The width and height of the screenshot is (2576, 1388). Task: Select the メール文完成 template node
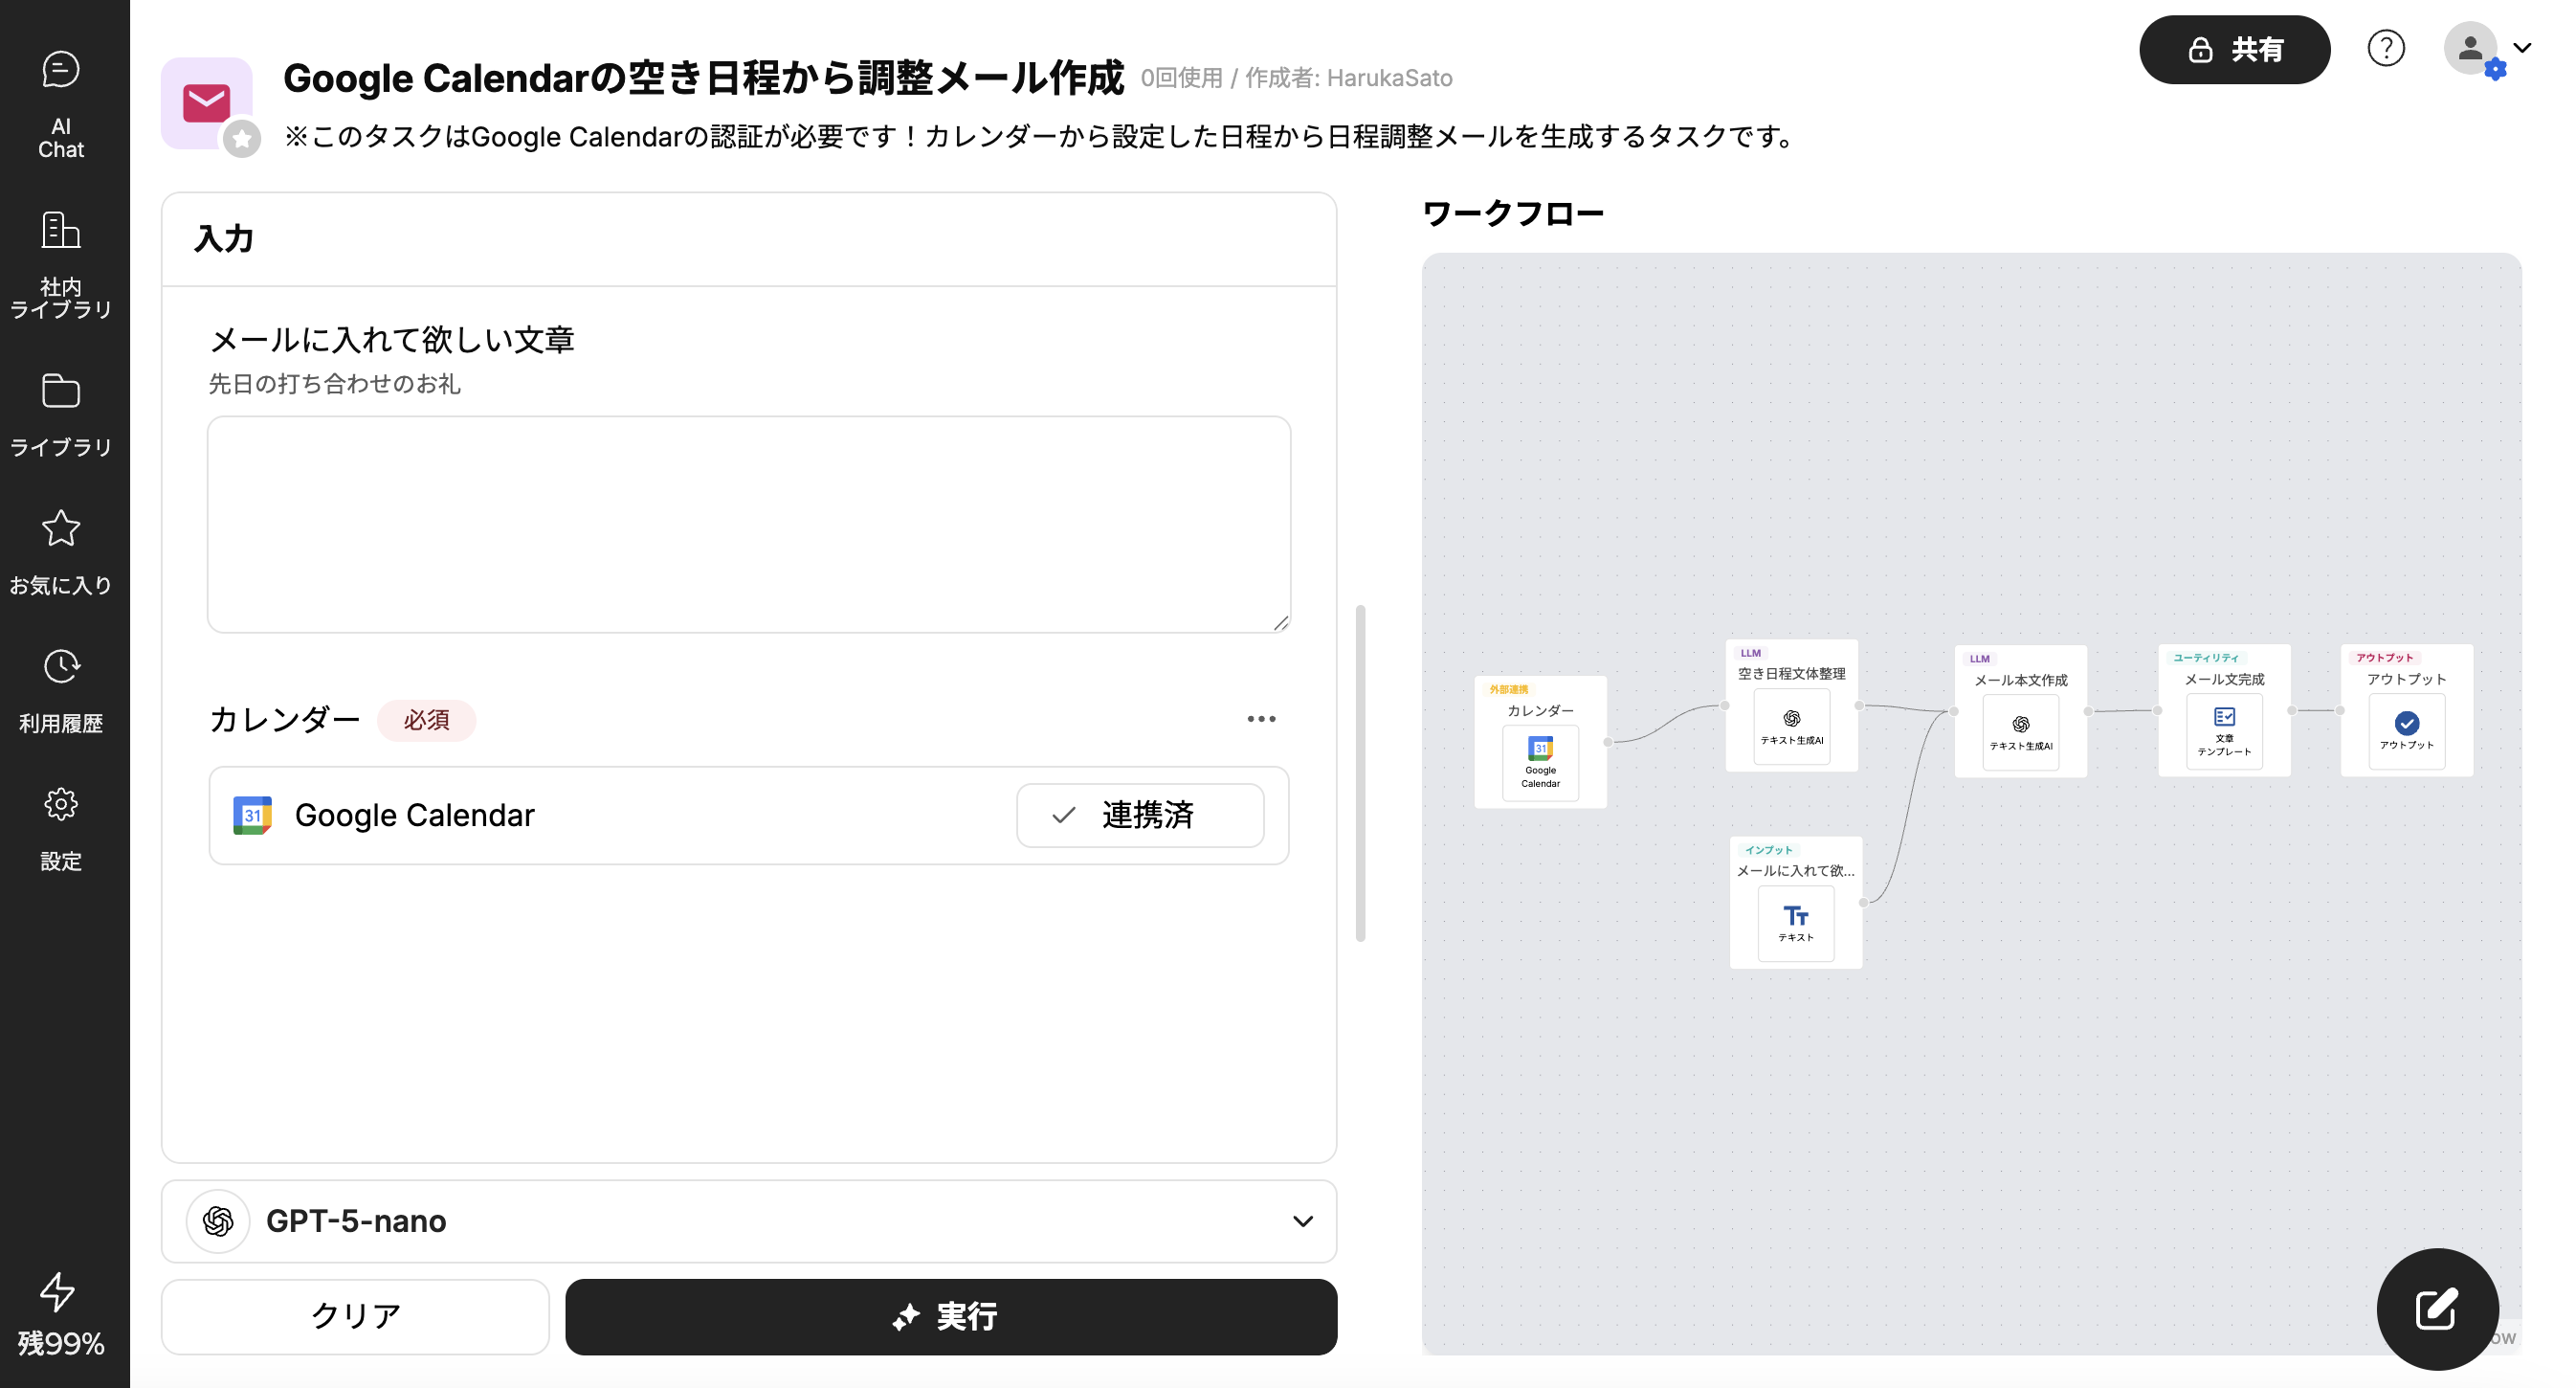(x=2223, y=711)
